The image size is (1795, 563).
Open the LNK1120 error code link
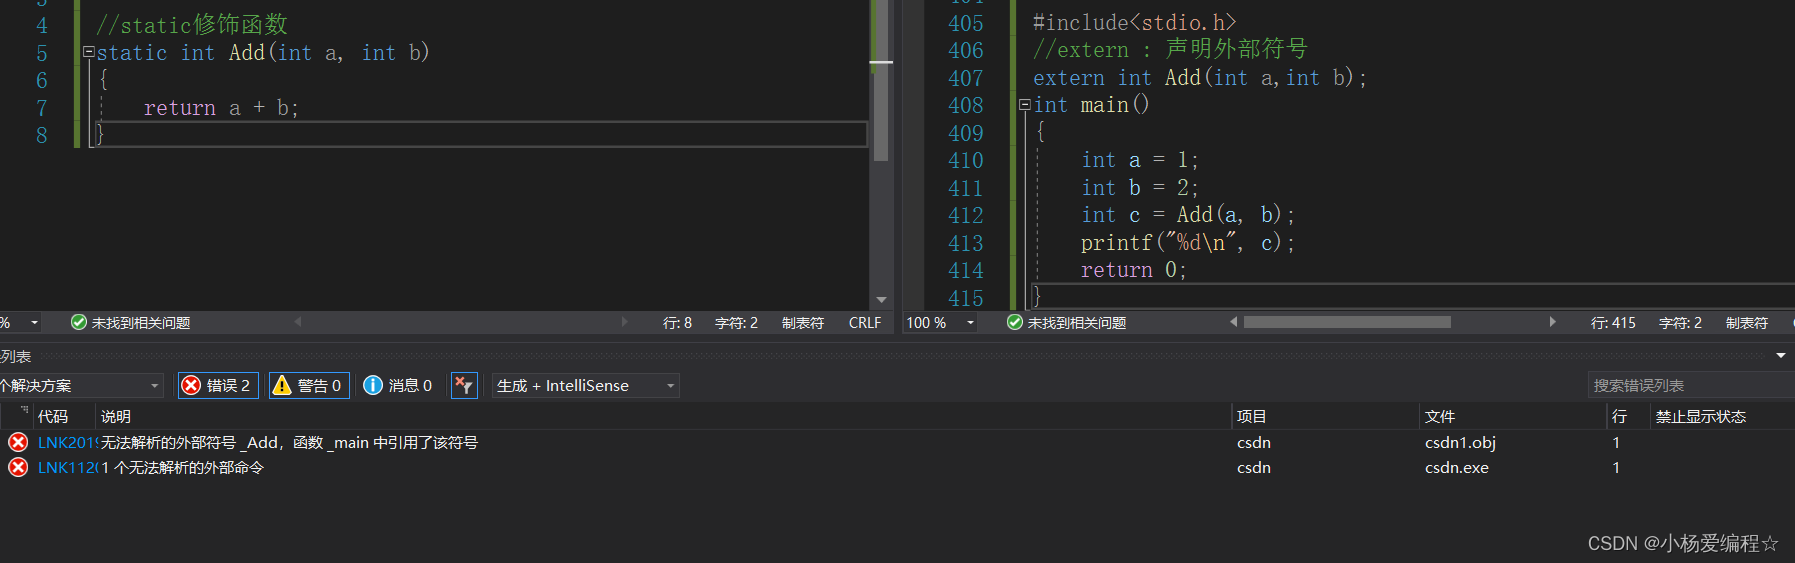[67, 467]
